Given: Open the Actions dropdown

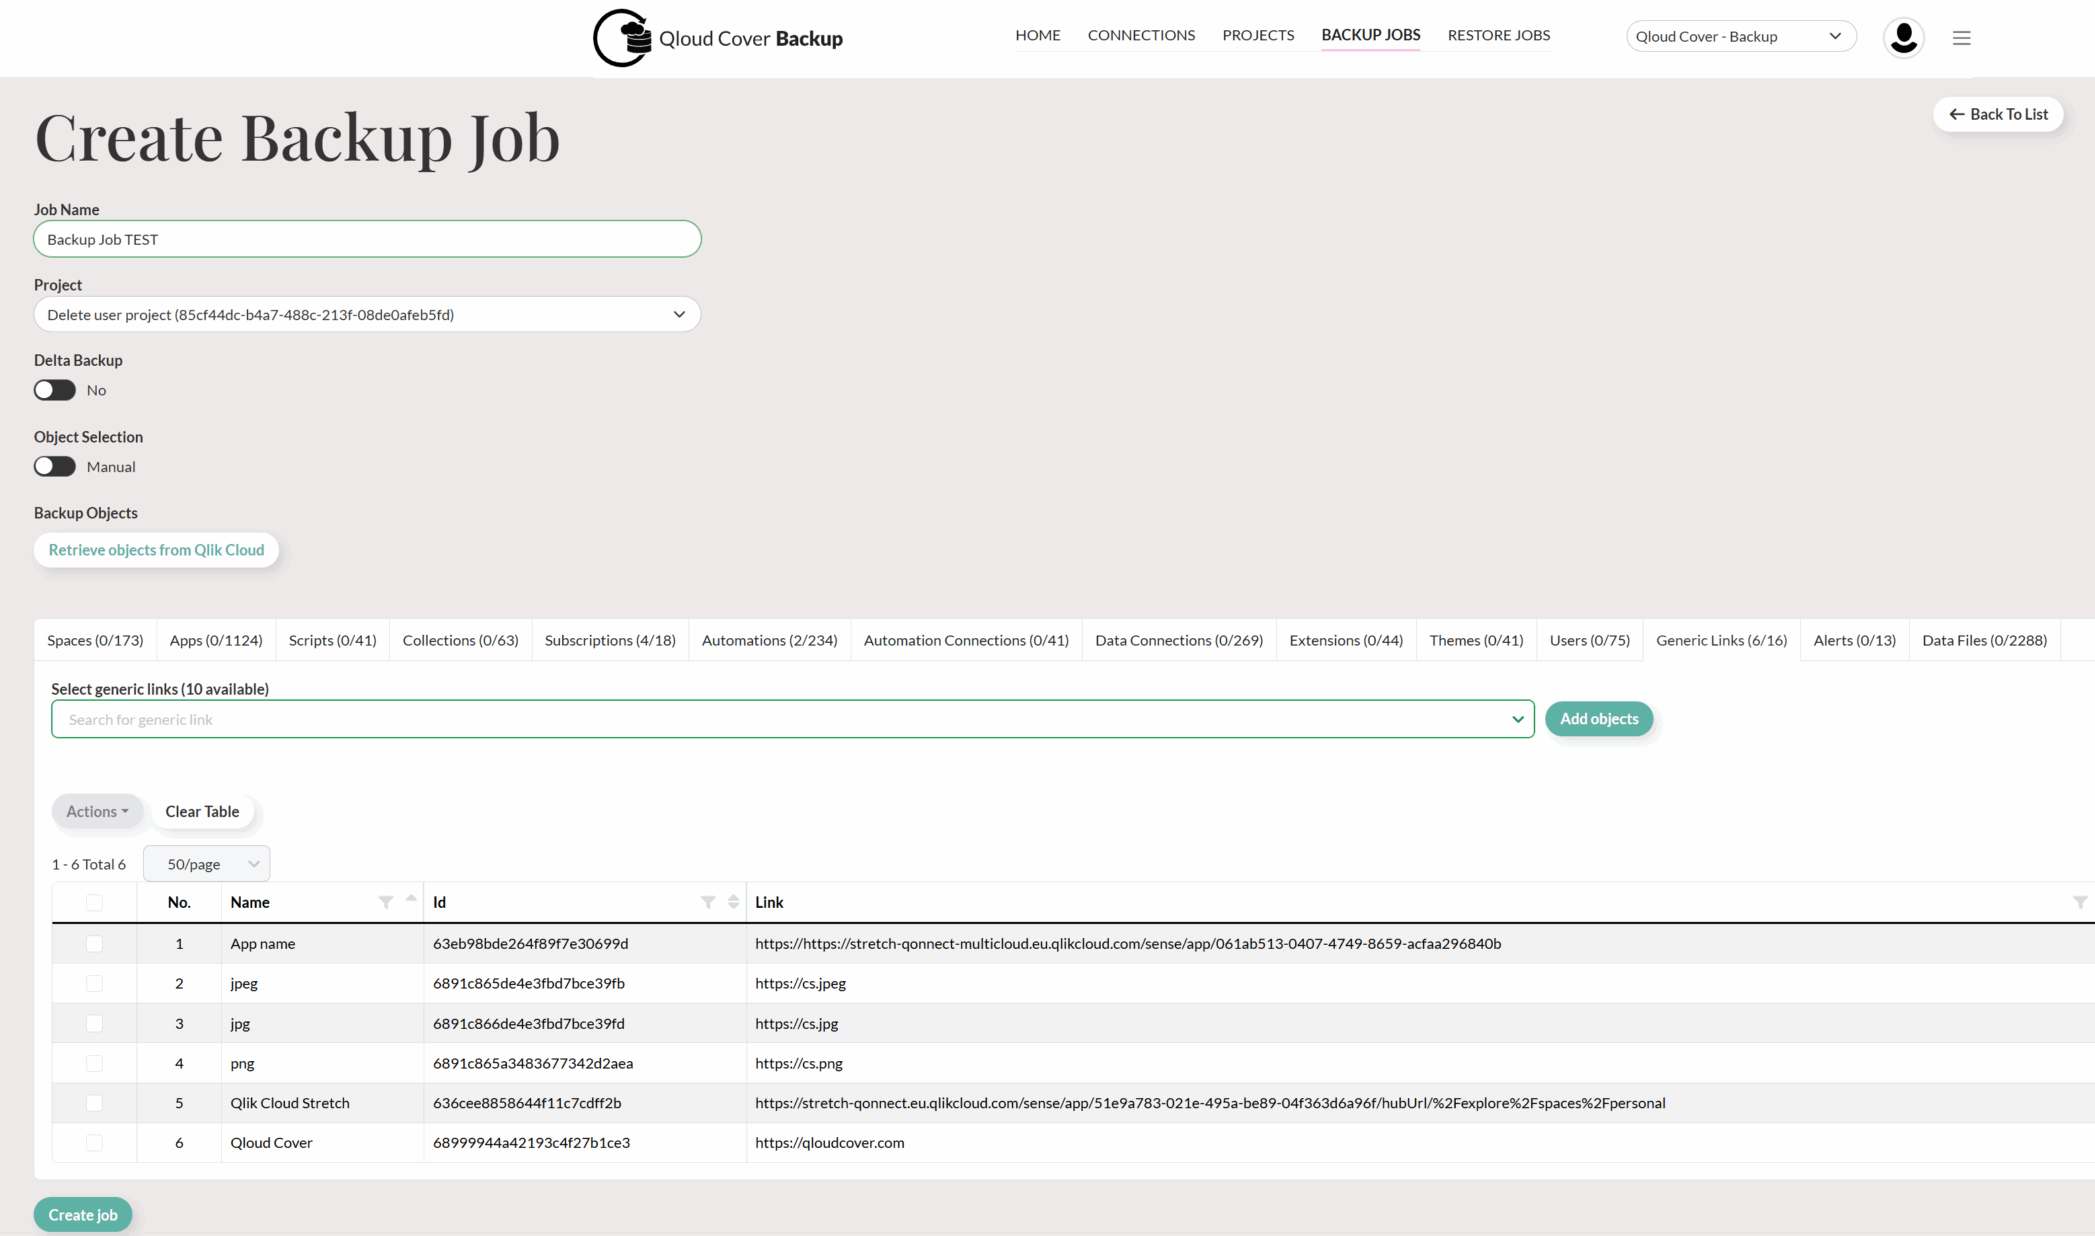Looking at the screenshot, I should tap(97, 811).
